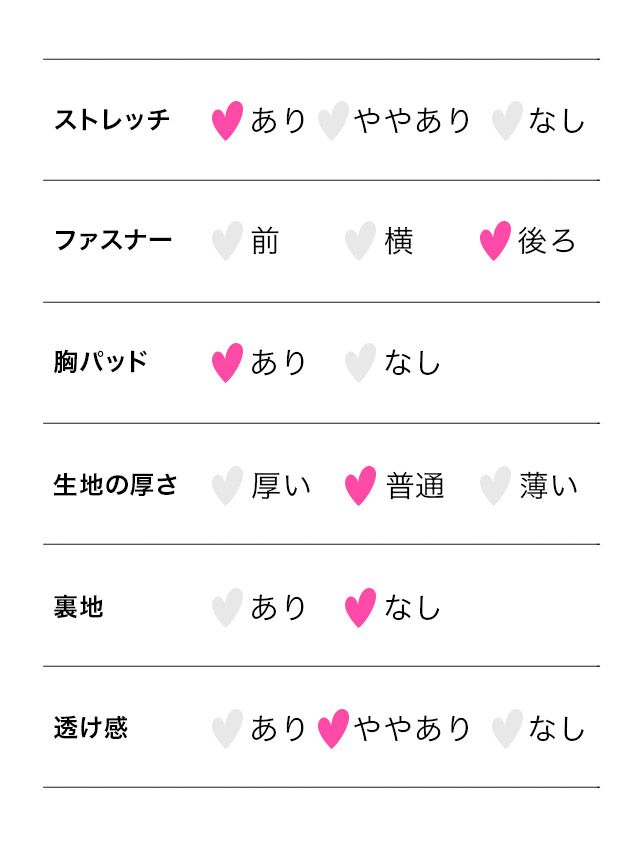Choose the ストレッチ なし heart

point(507,120)
